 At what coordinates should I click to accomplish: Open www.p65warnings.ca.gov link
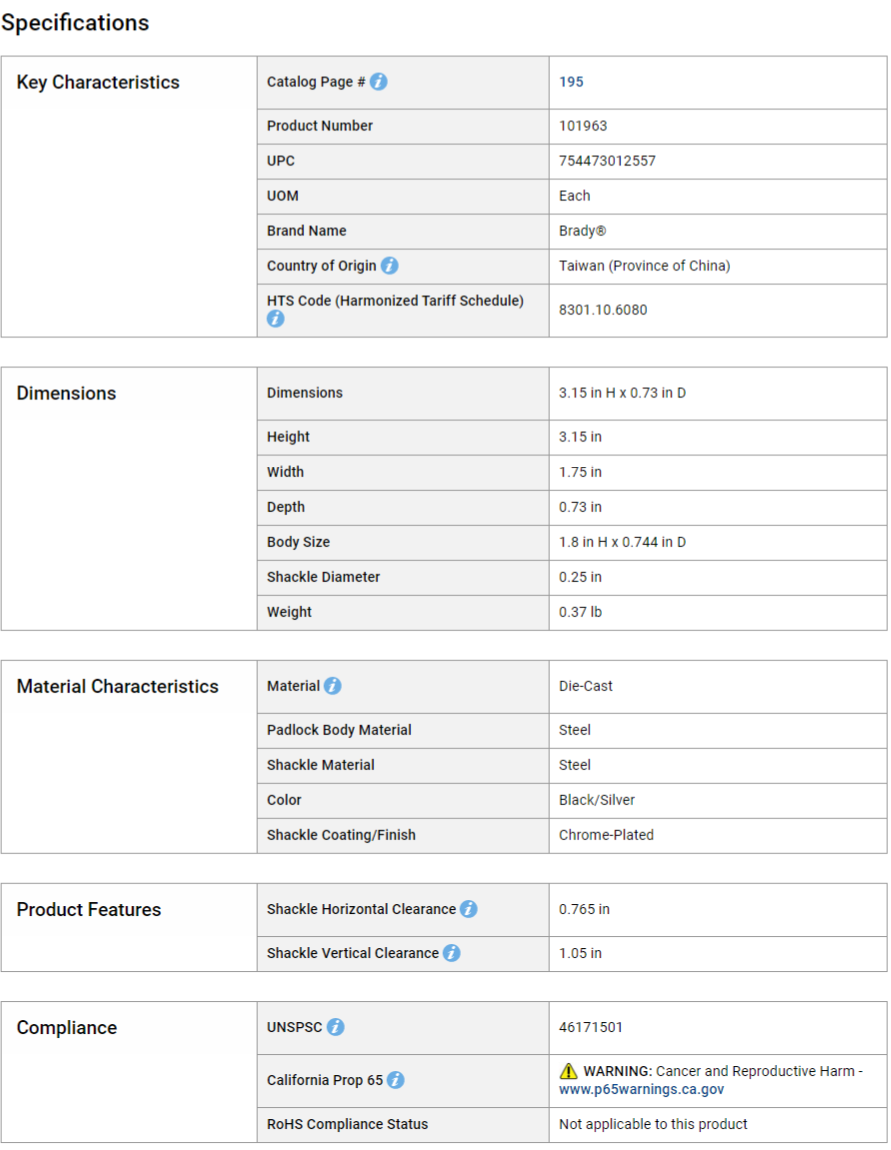pyautogui.click(x=641, y=1089)
